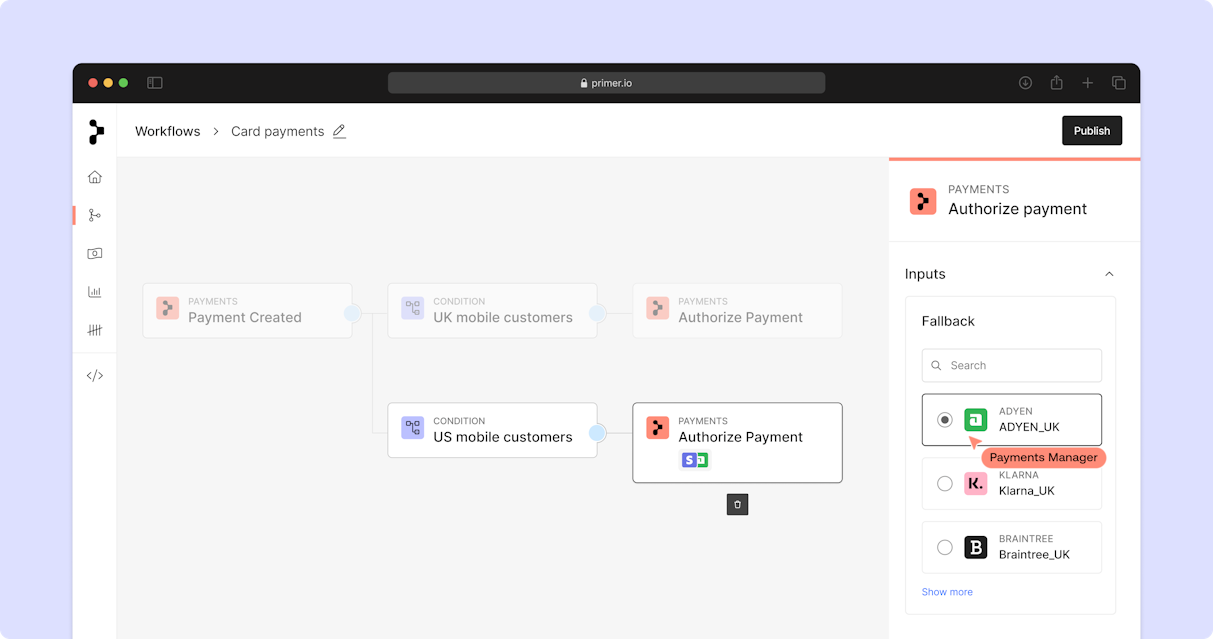
Task: Click the US mobile customers condition icon
Action: tap(412, 428)
